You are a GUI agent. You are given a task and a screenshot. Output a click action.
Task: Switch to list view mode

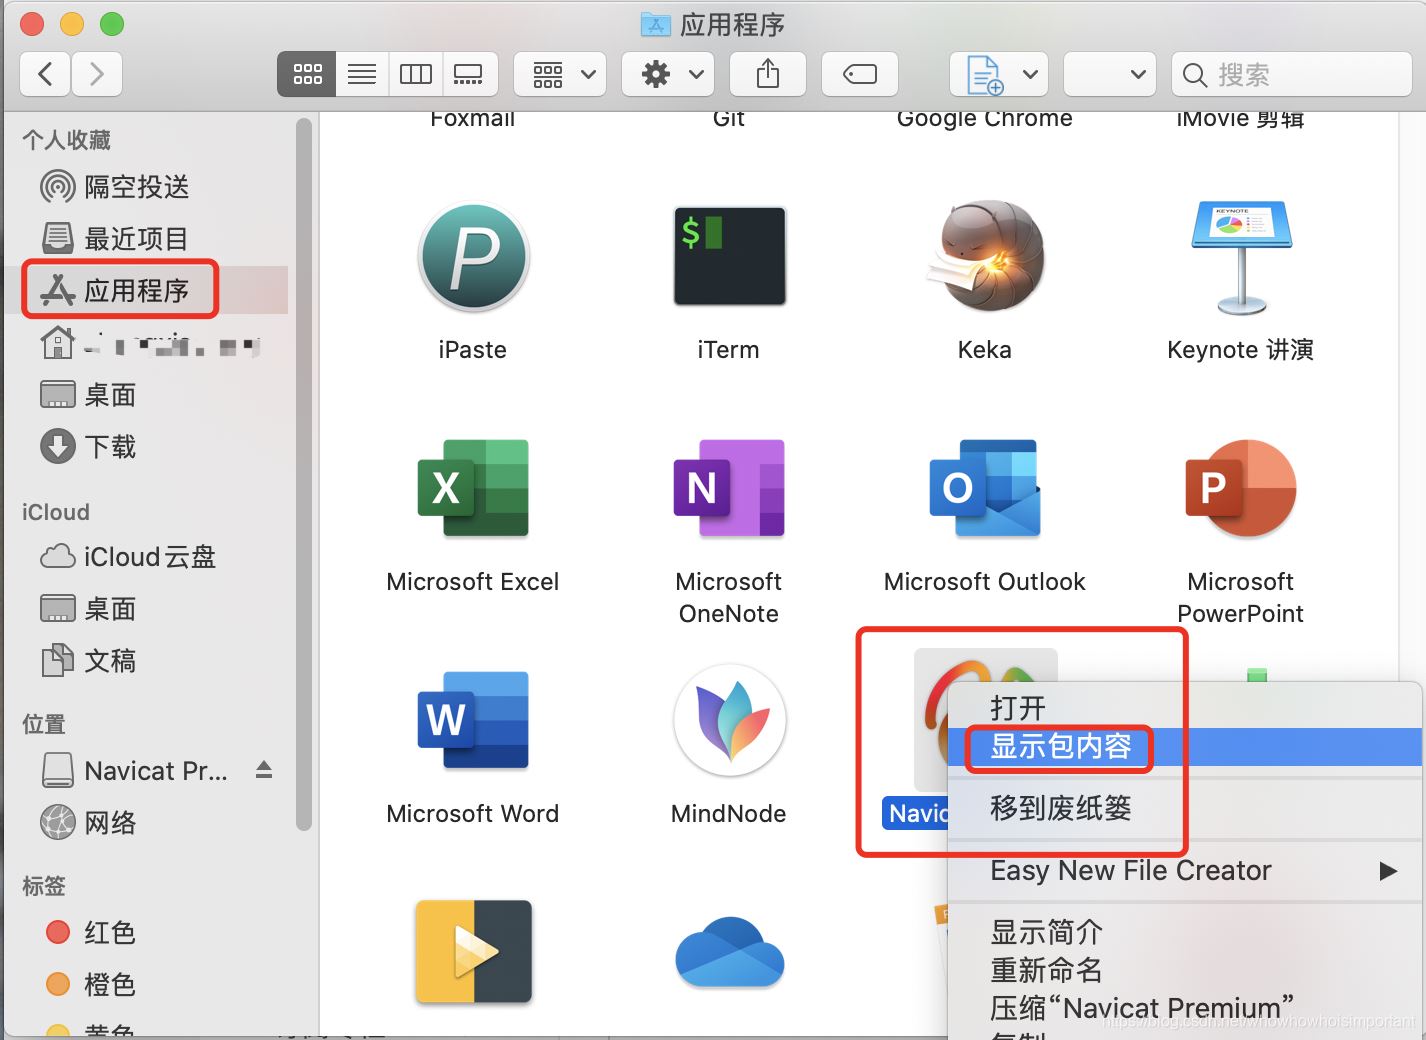coord(361,73)
